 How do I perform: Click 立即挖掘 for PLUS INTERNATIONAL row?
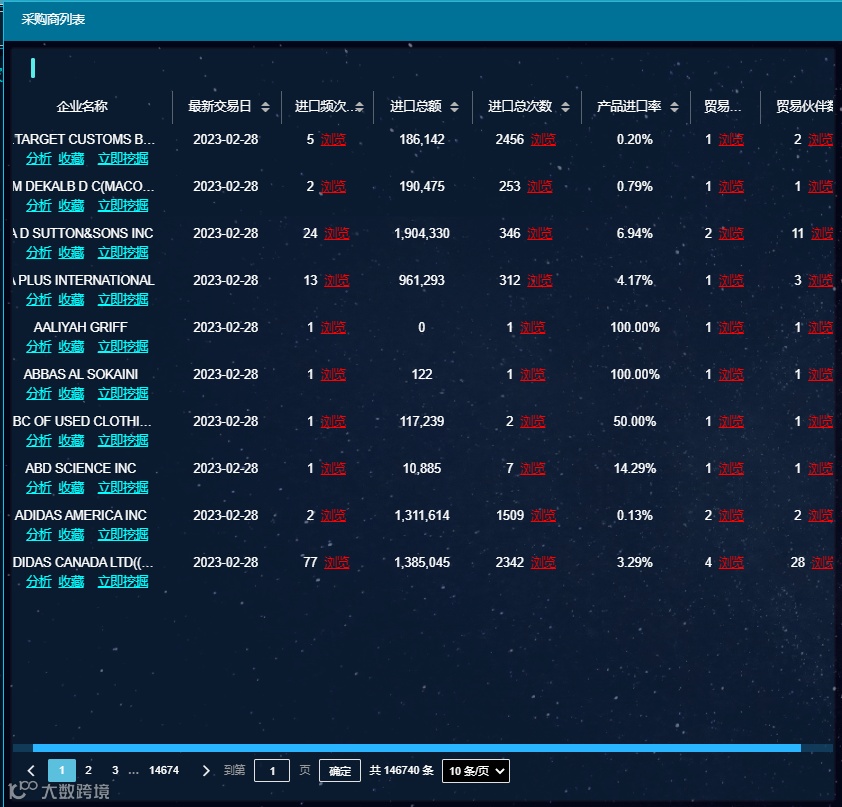(123, 300)
